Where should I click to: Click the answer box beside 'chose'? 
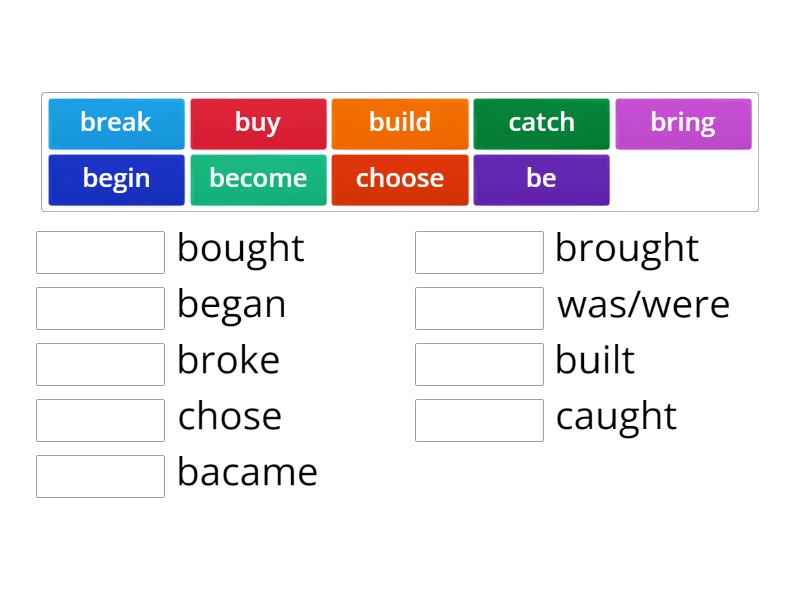100,420
